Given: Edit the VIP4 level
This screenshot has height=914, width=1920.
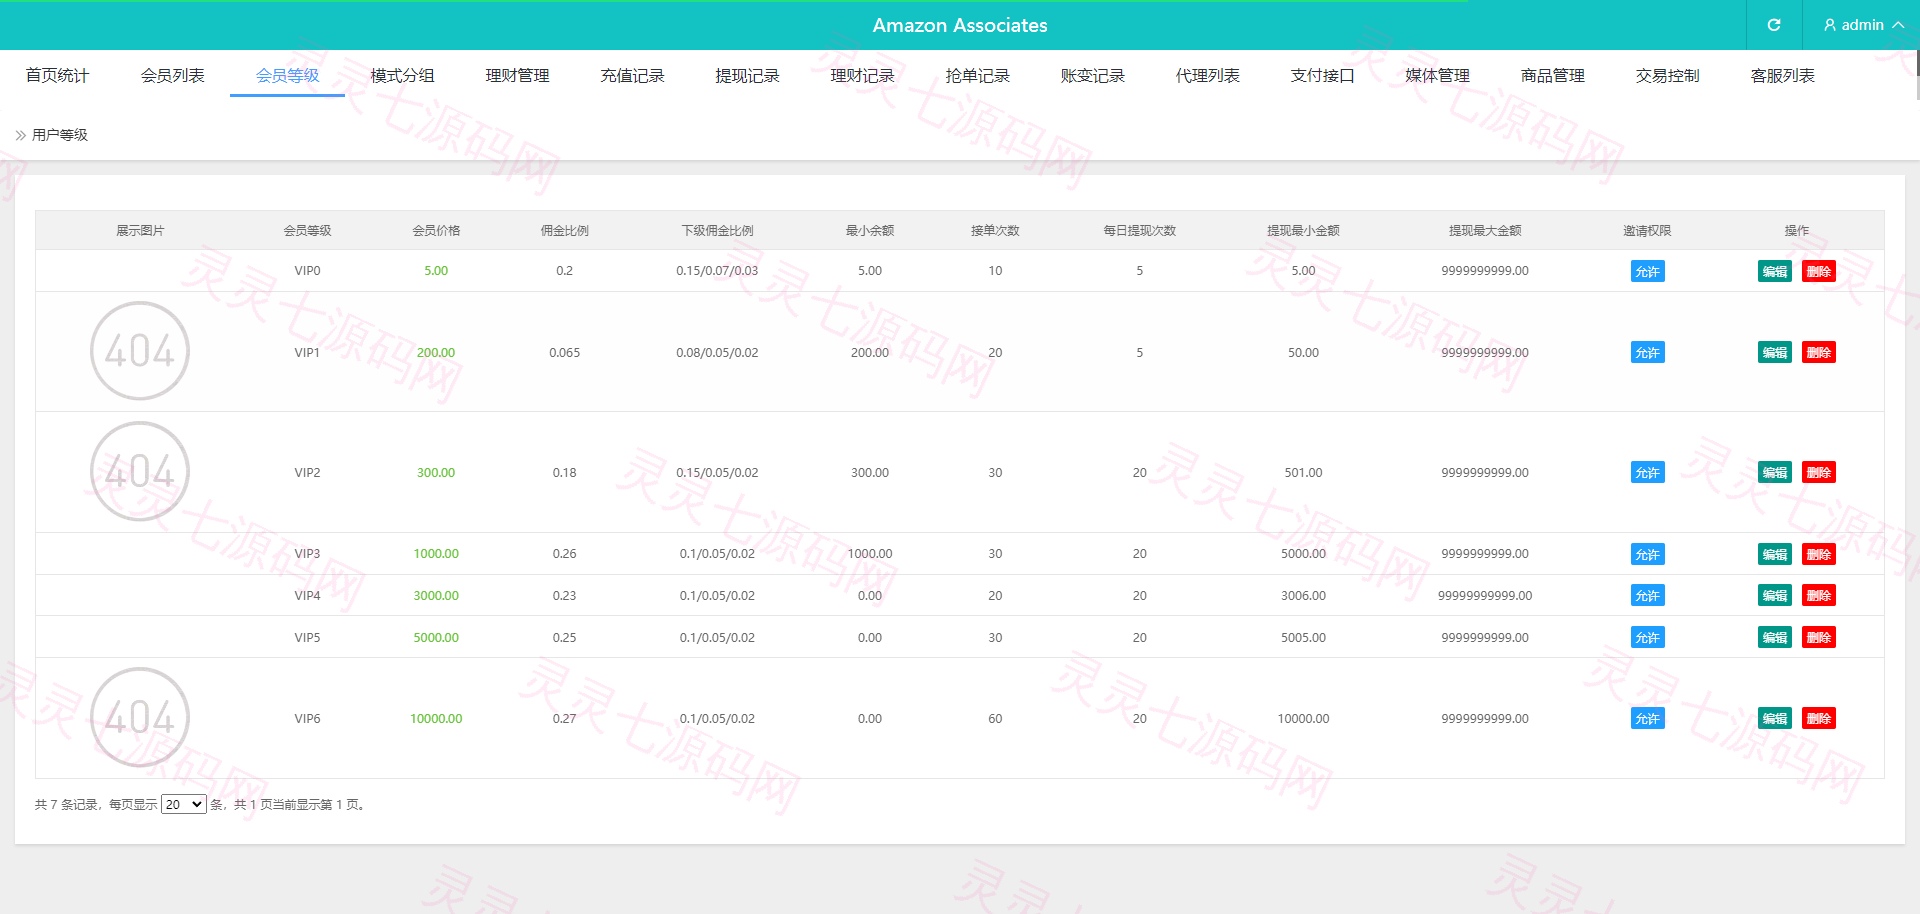Looking at the screenshot, I should 1775,595.
